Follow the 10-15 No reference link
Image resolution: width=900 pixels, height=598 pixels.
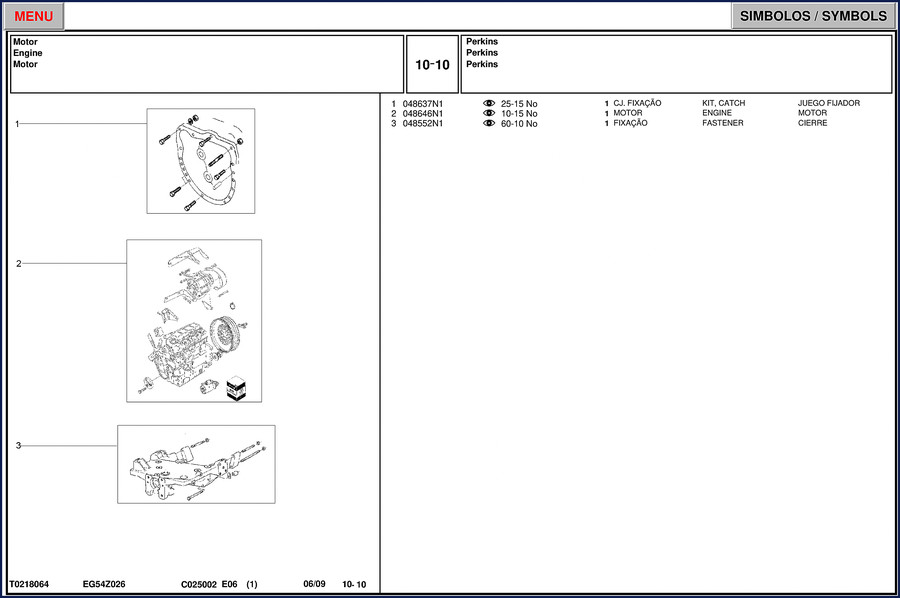click(519, 114)
